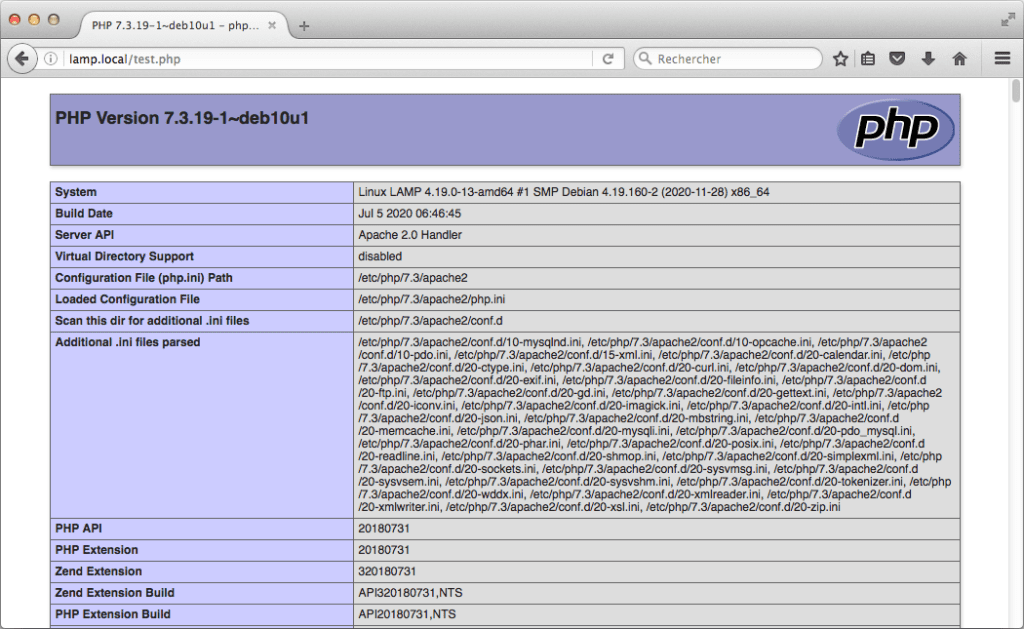Screen dimensions: 1024x629
Task: Bookmark this page using the star icon
Action: (840, 58)
